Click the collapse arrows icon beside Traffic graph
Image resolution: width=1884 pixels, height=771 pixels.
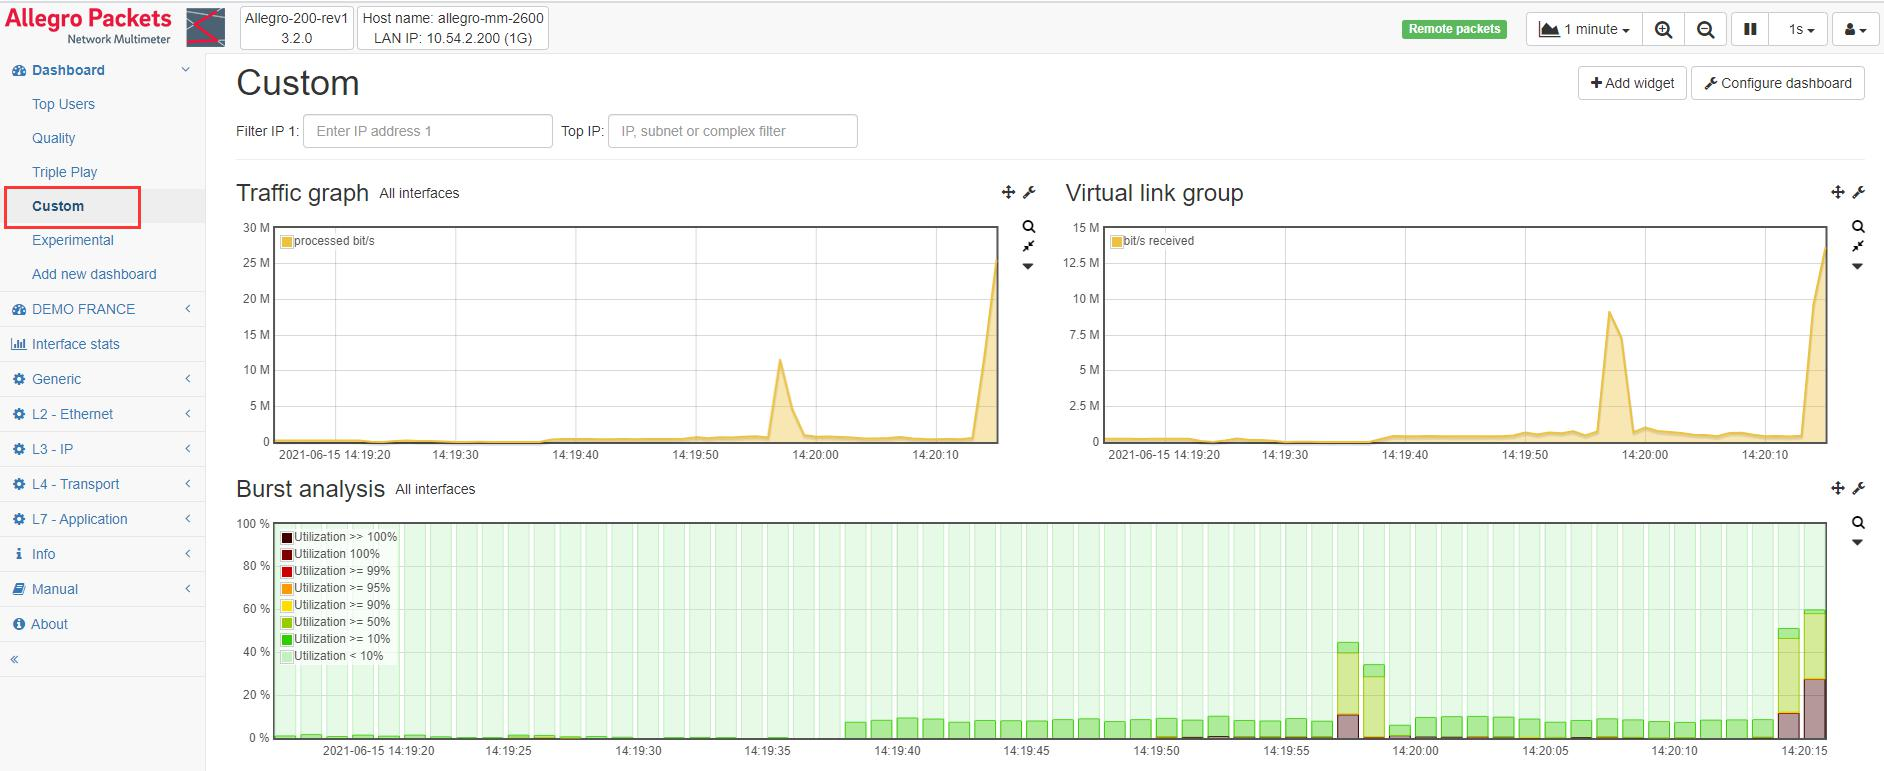pyautogui.click(x=1028, y=246)
